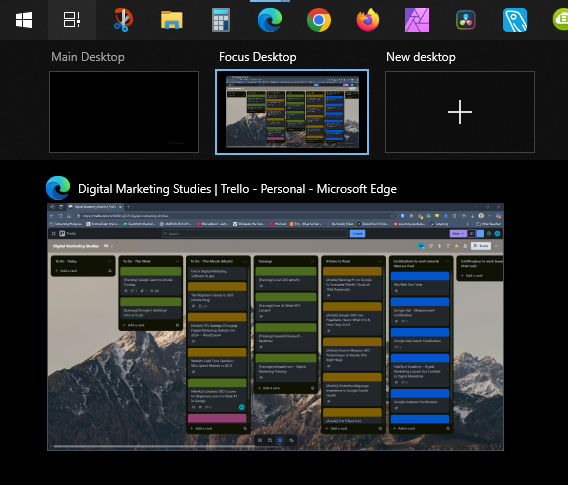The width and height of the screenshot is (568, 485).
Task: Open the Digital Marketing Studies Trello window preview
Action: click(275, 327)
